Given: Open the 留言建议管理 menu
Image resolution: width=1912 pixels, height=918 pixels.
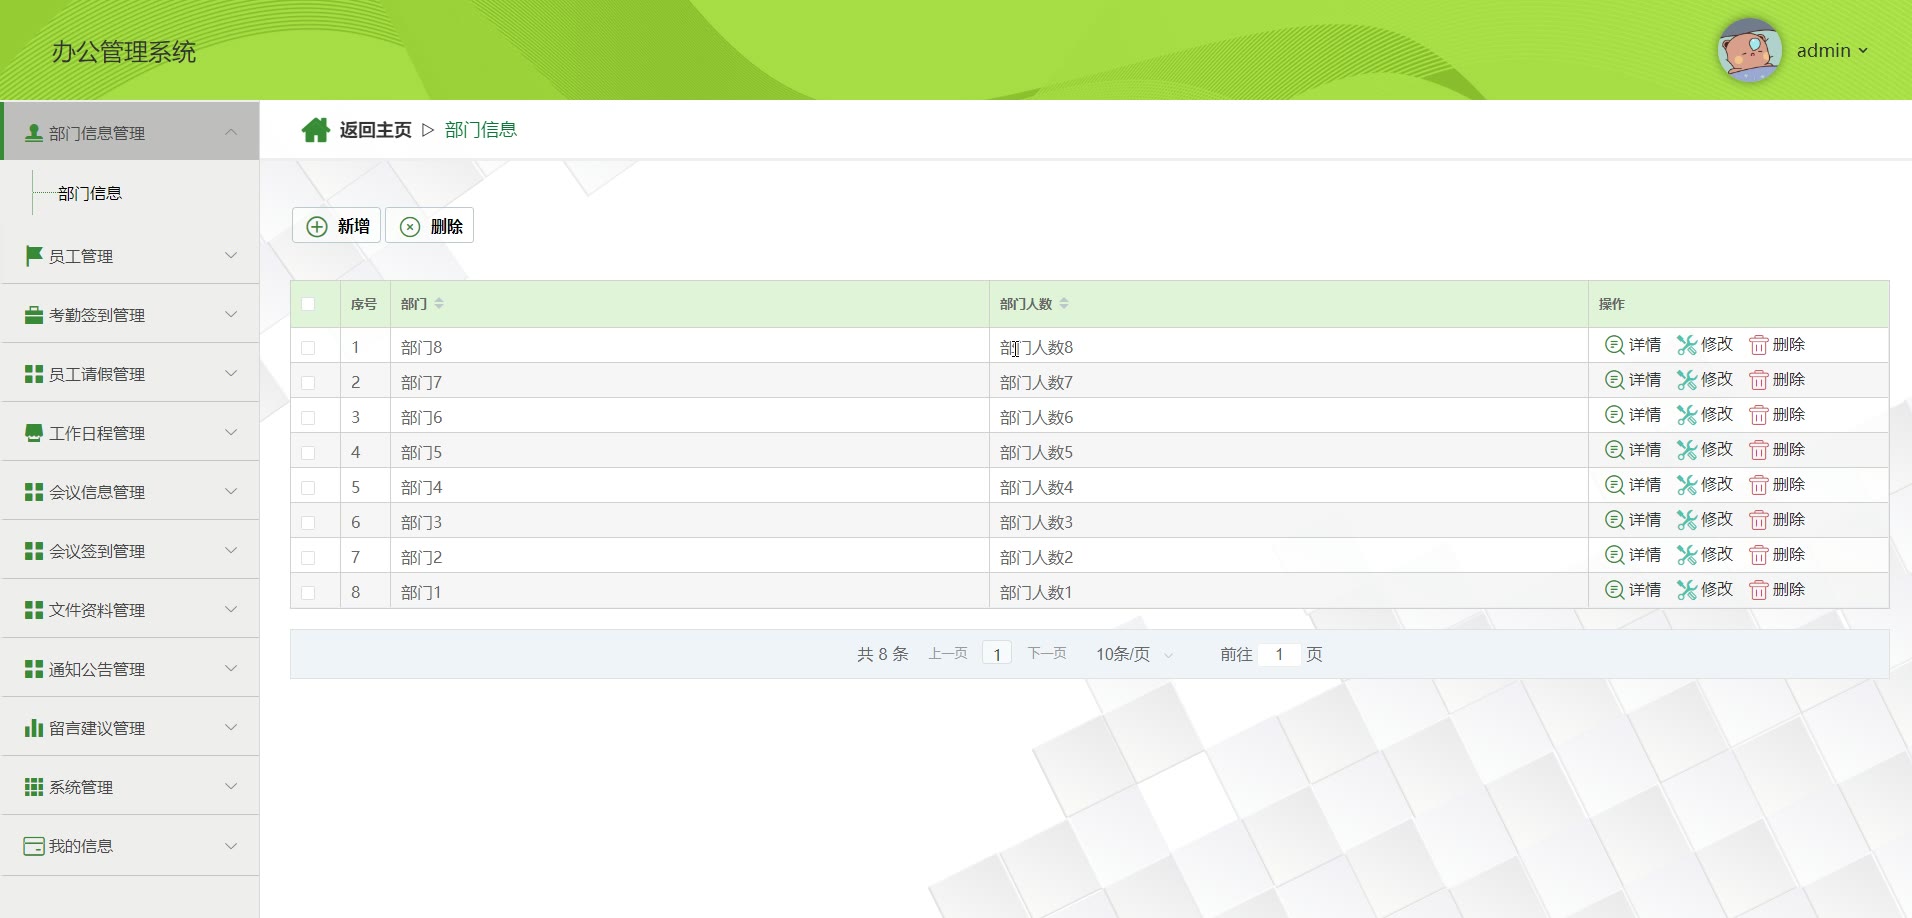Looking at the screenshot, I should (x=130, y=728).
